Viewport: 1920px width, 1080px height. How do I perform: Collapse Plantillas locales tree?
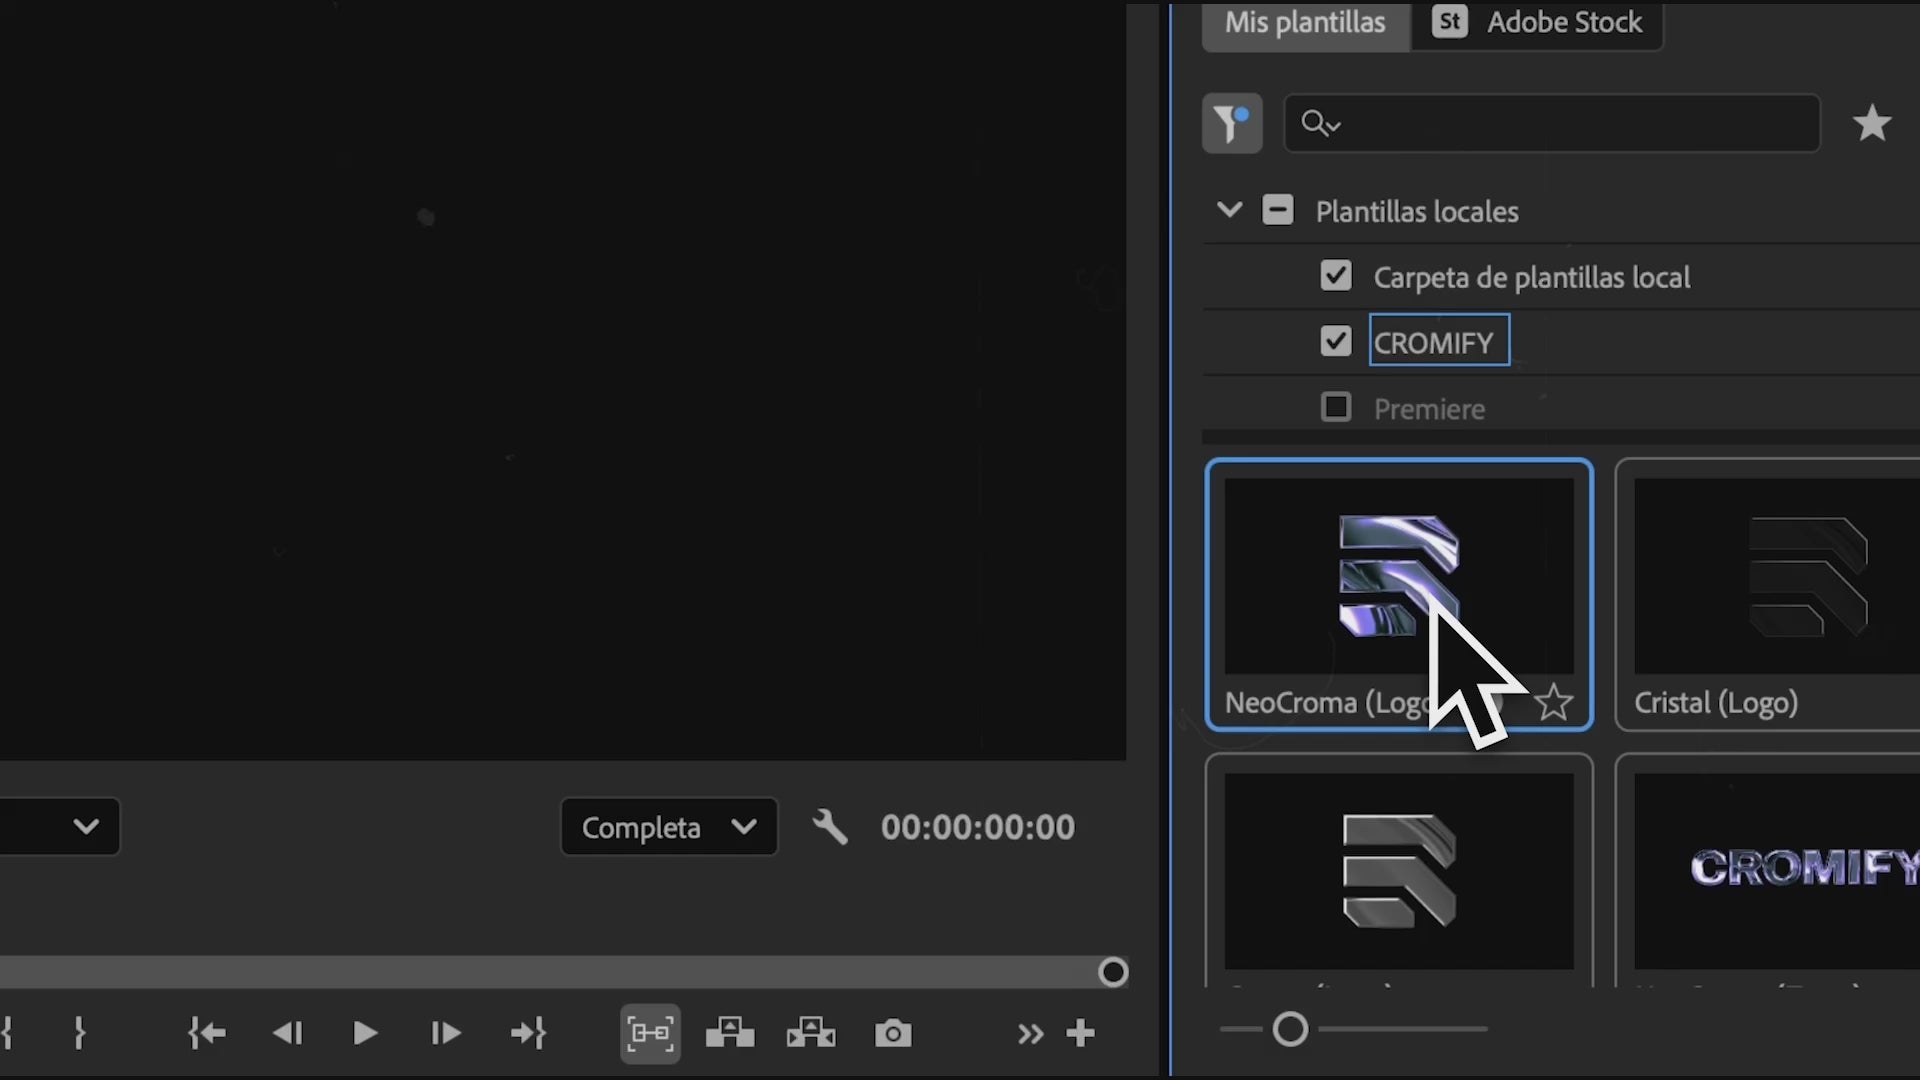pyautogui.click(x=1229, y=210)
